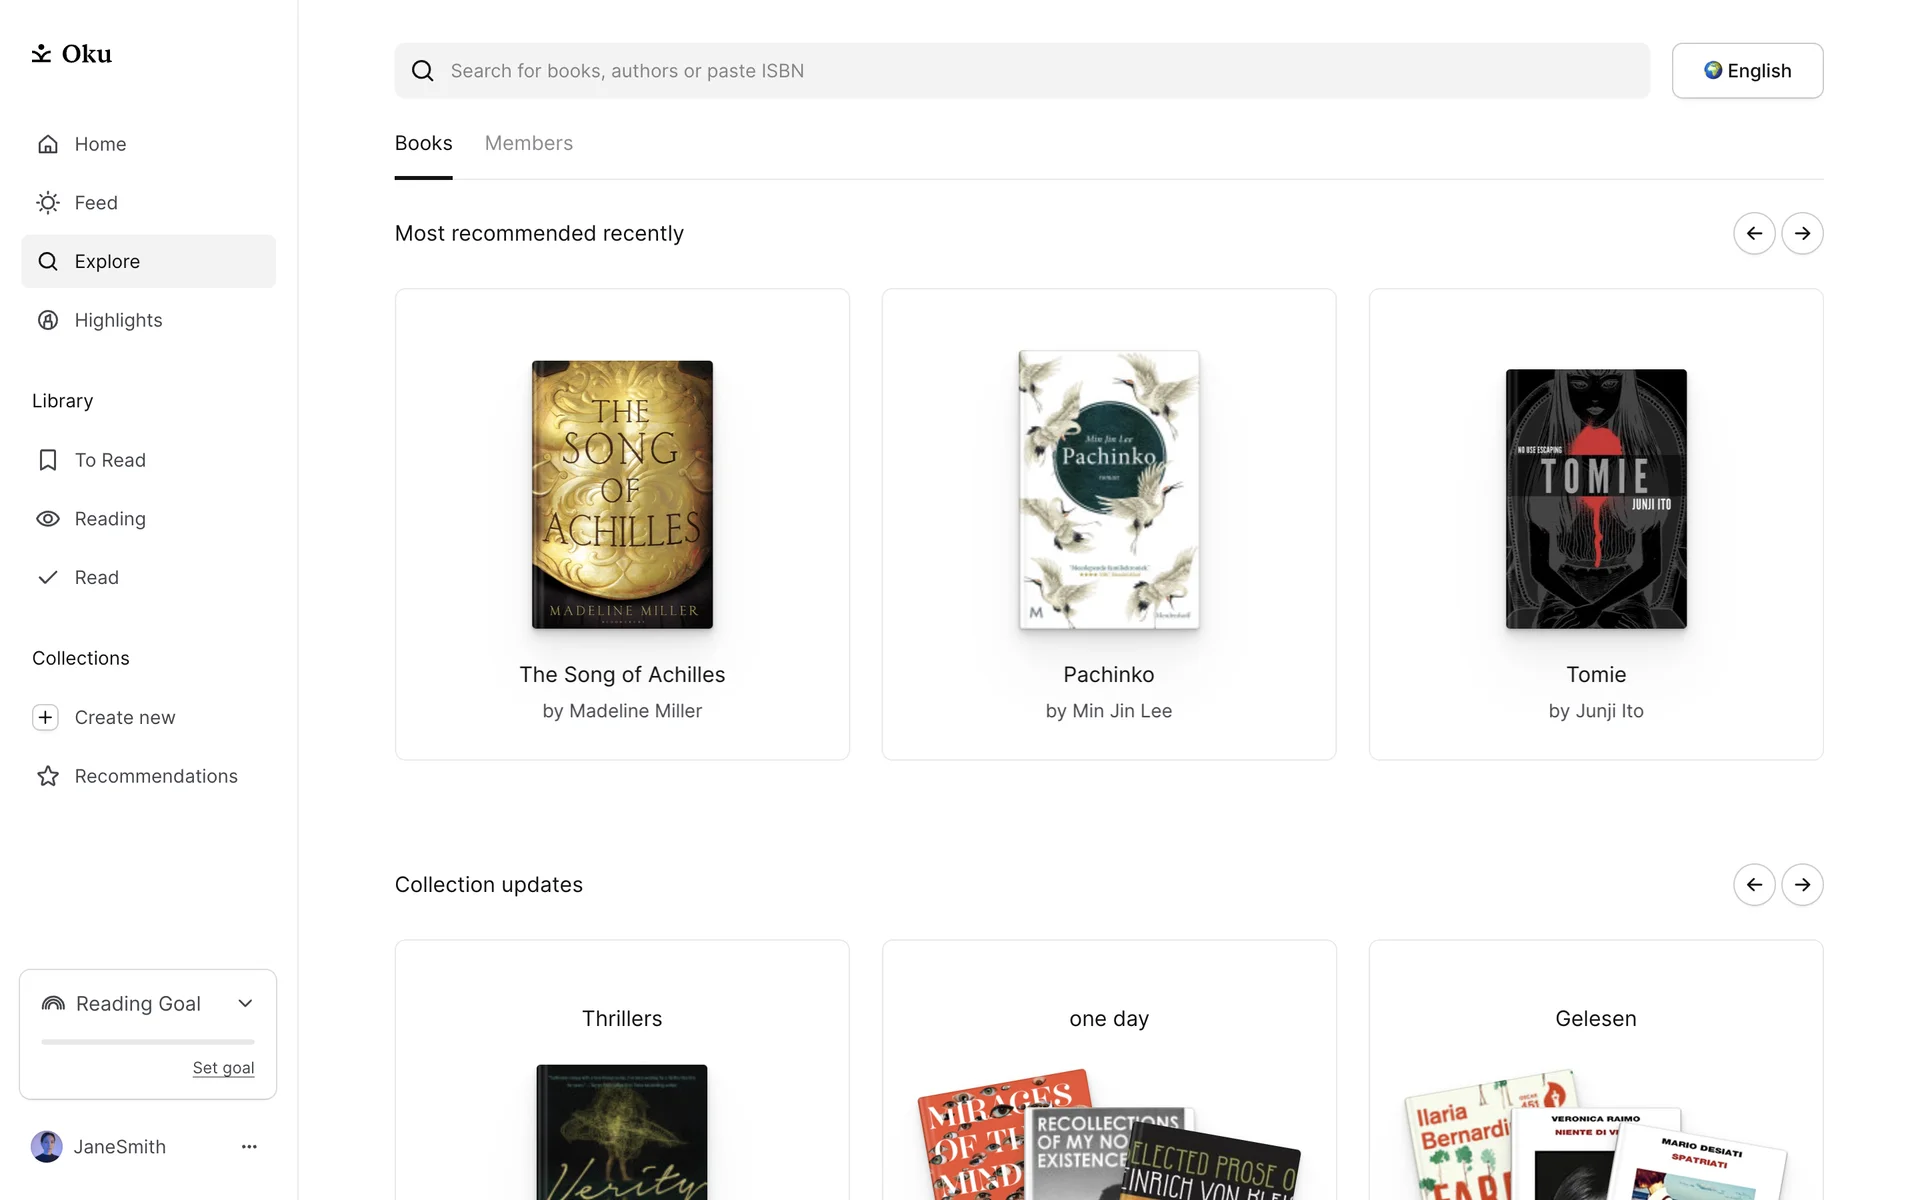This screenshot has height=1200, width=1920.
Task: Open the three-dot menu beside JaneSmith
Action: [x=249, y=1147]
